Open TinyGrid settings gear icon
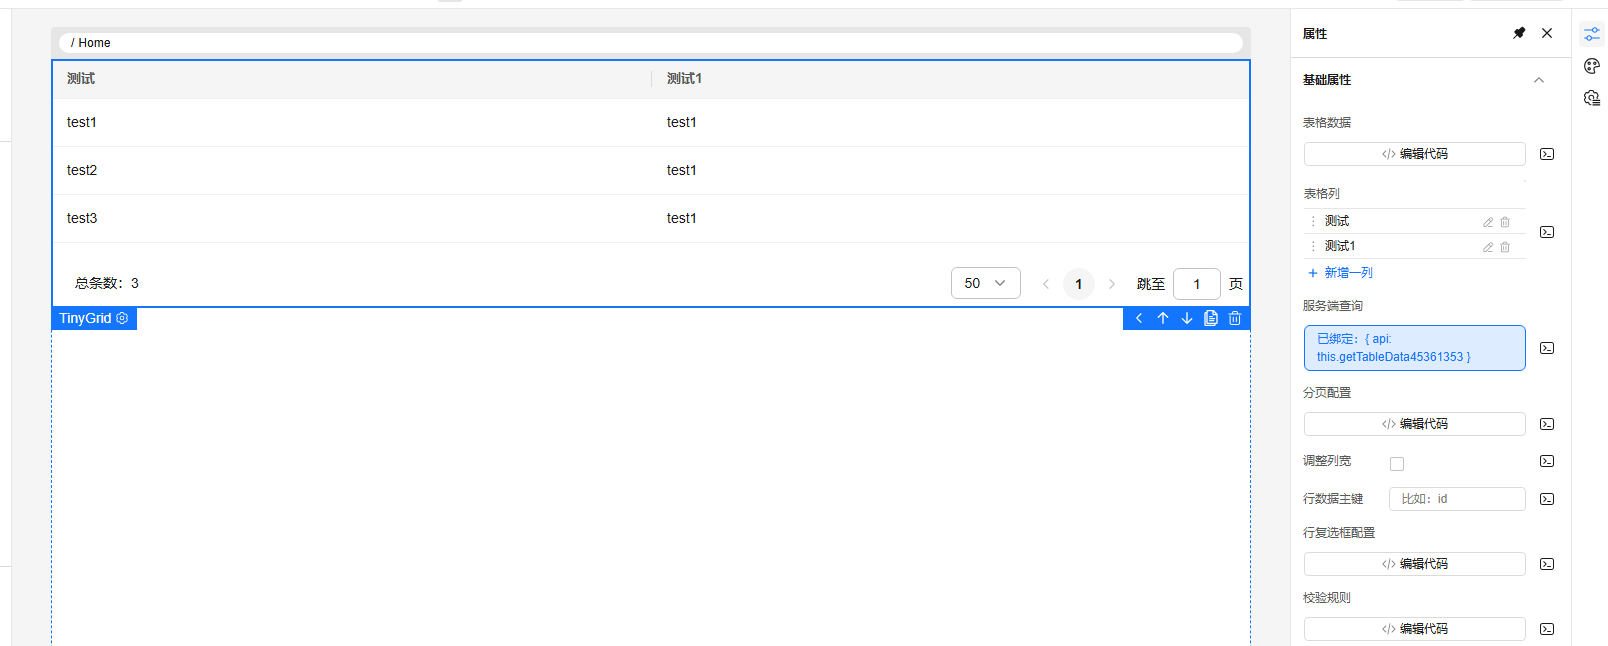Image resolution: width=1608 pixels, height=646 pixels. click(122, 318)
